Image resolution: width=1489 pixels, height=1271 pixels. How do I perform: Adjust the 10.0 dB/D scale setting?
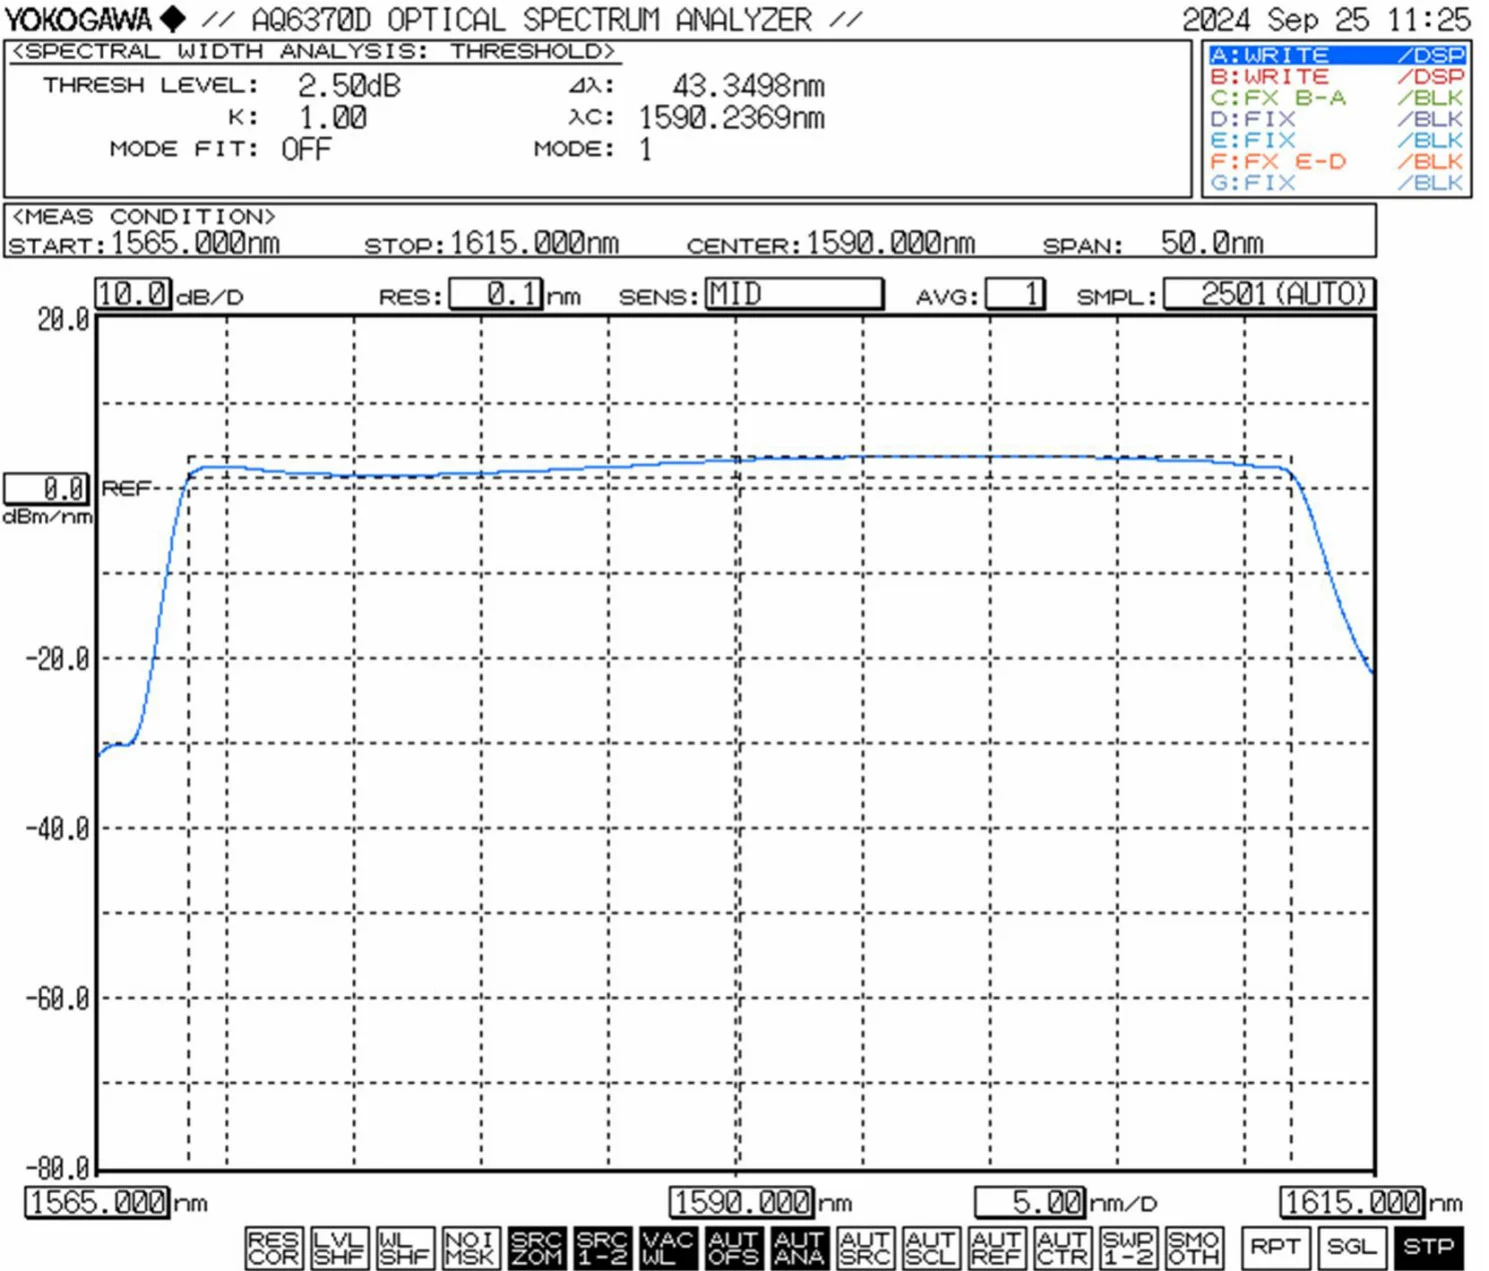pyautogui.click(x=132, y=293)
